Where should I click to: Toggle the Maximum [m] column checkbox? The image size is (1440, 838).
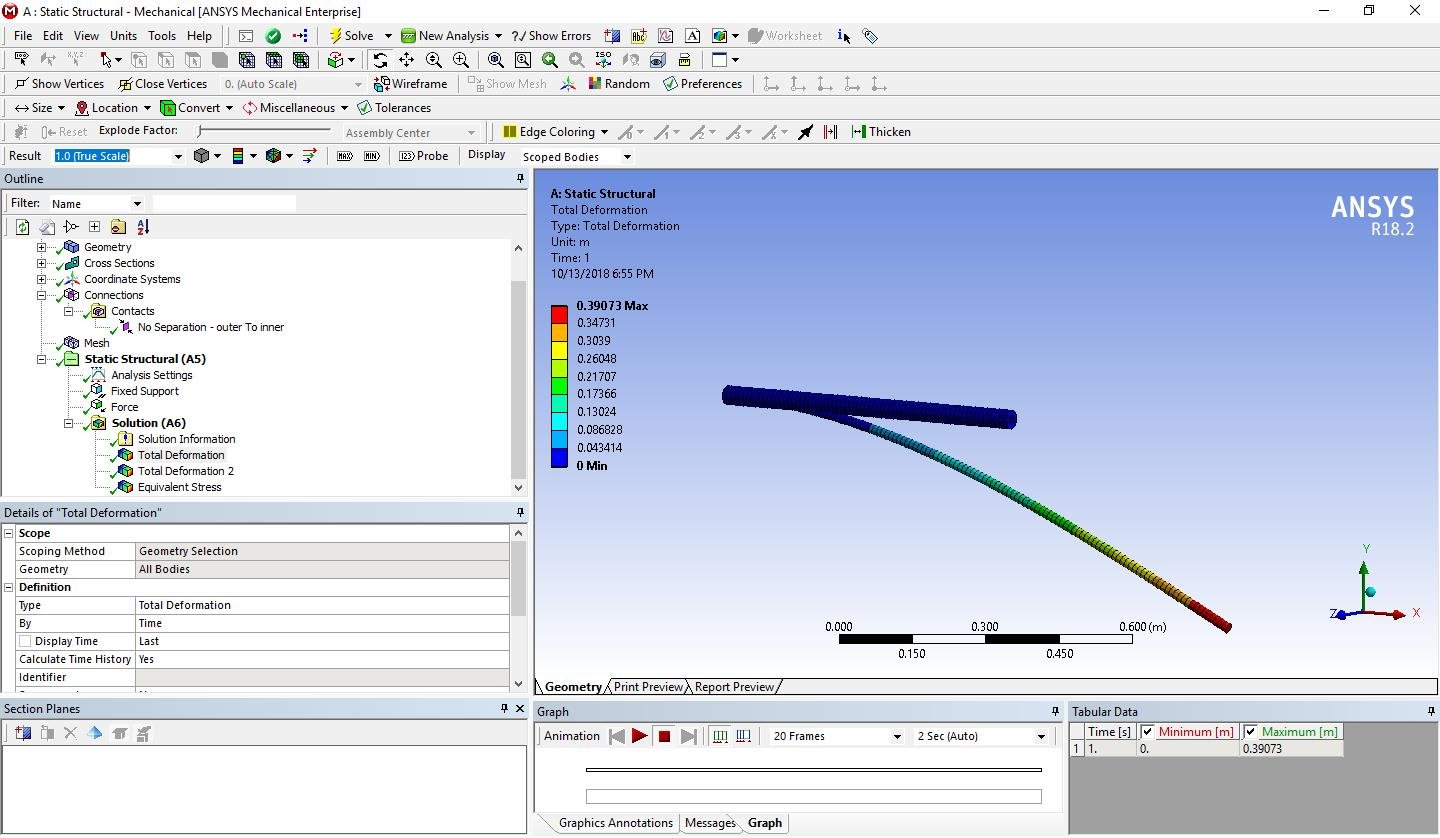1251,732
